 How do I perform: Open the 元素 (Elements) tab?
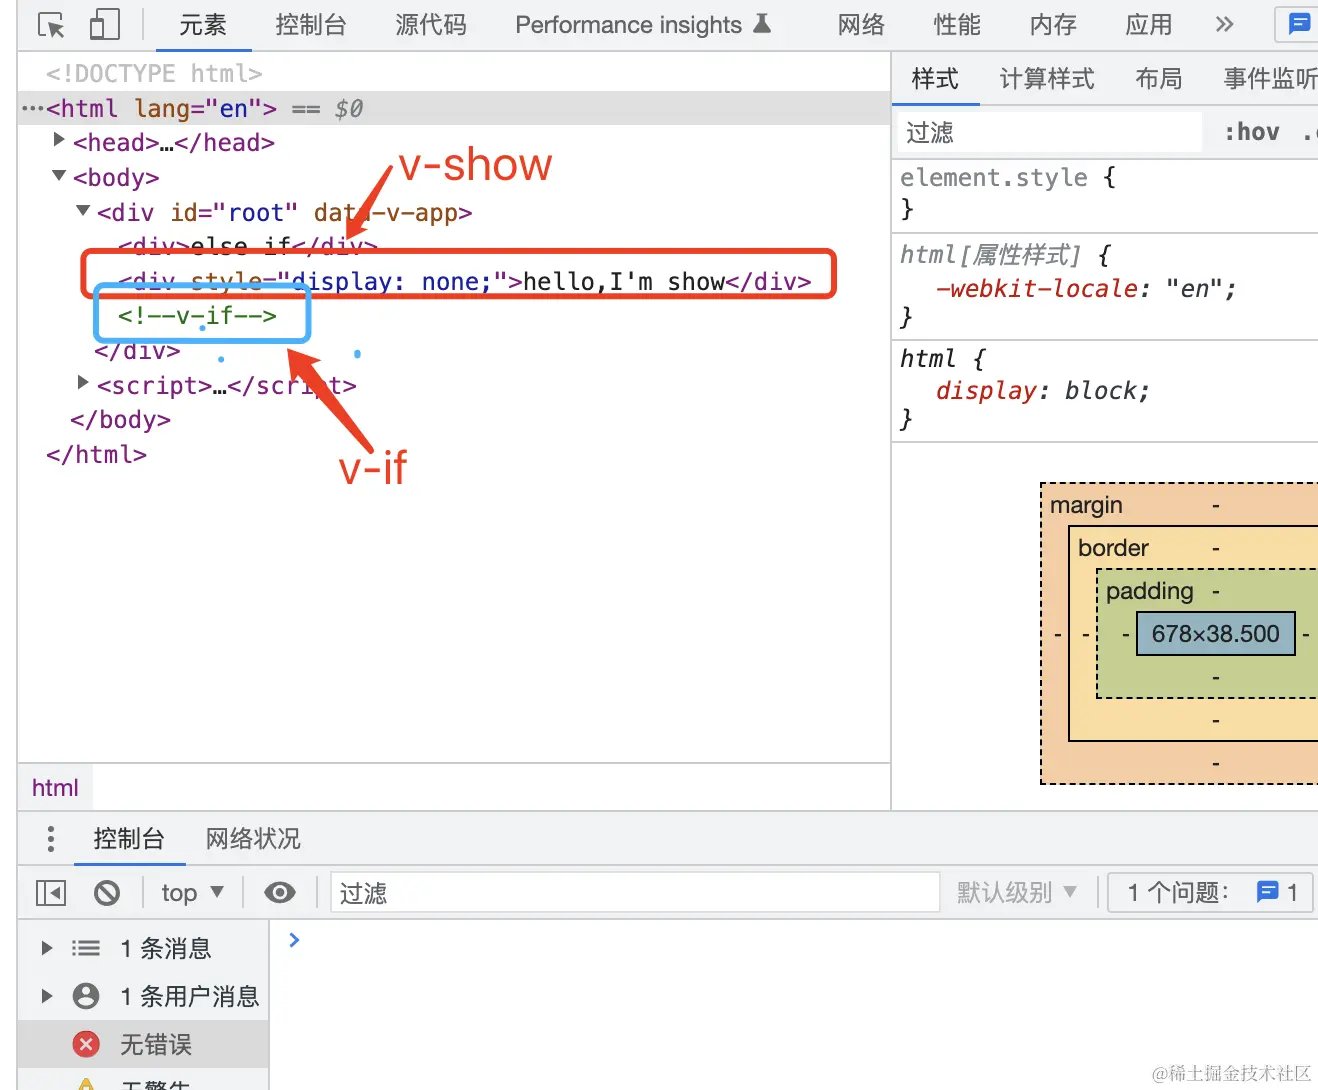point(203,25)
